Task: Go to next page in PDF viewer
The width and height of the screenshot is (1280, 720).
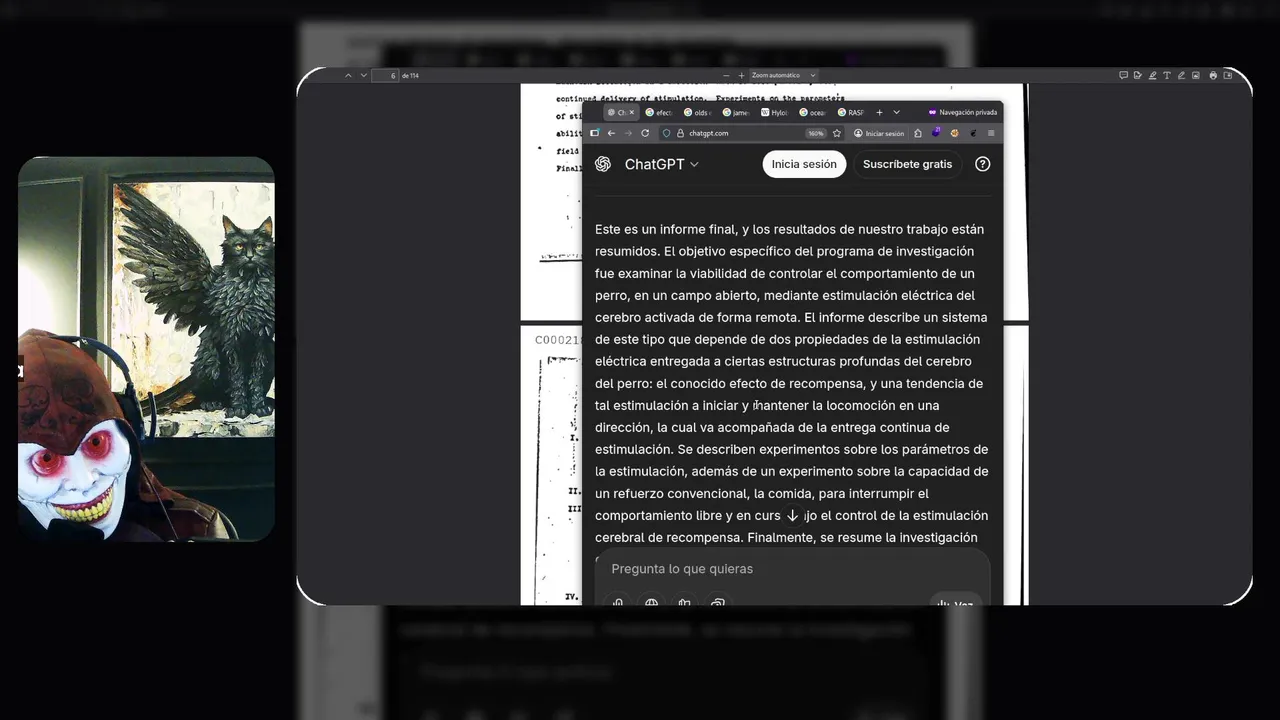Action: coord(363,75)
